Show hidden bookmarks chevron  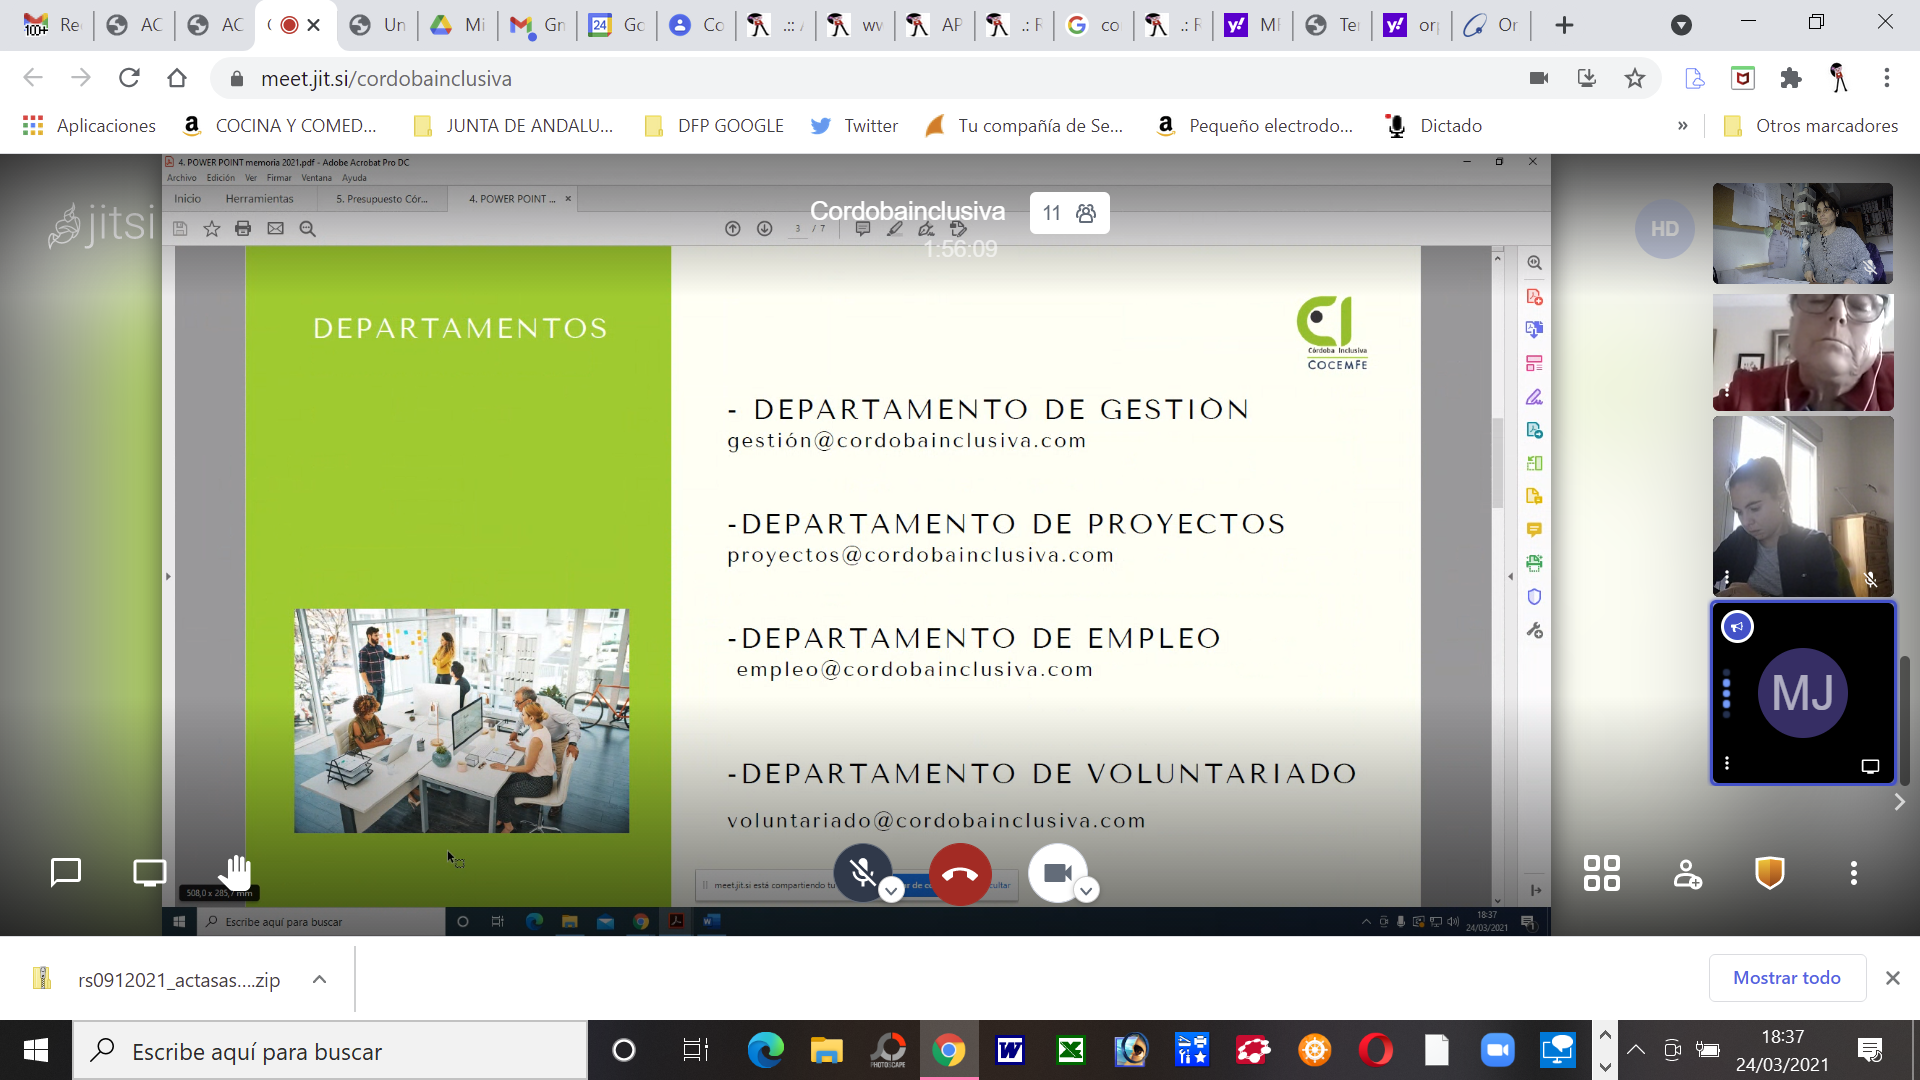[x=1682, y=126]
